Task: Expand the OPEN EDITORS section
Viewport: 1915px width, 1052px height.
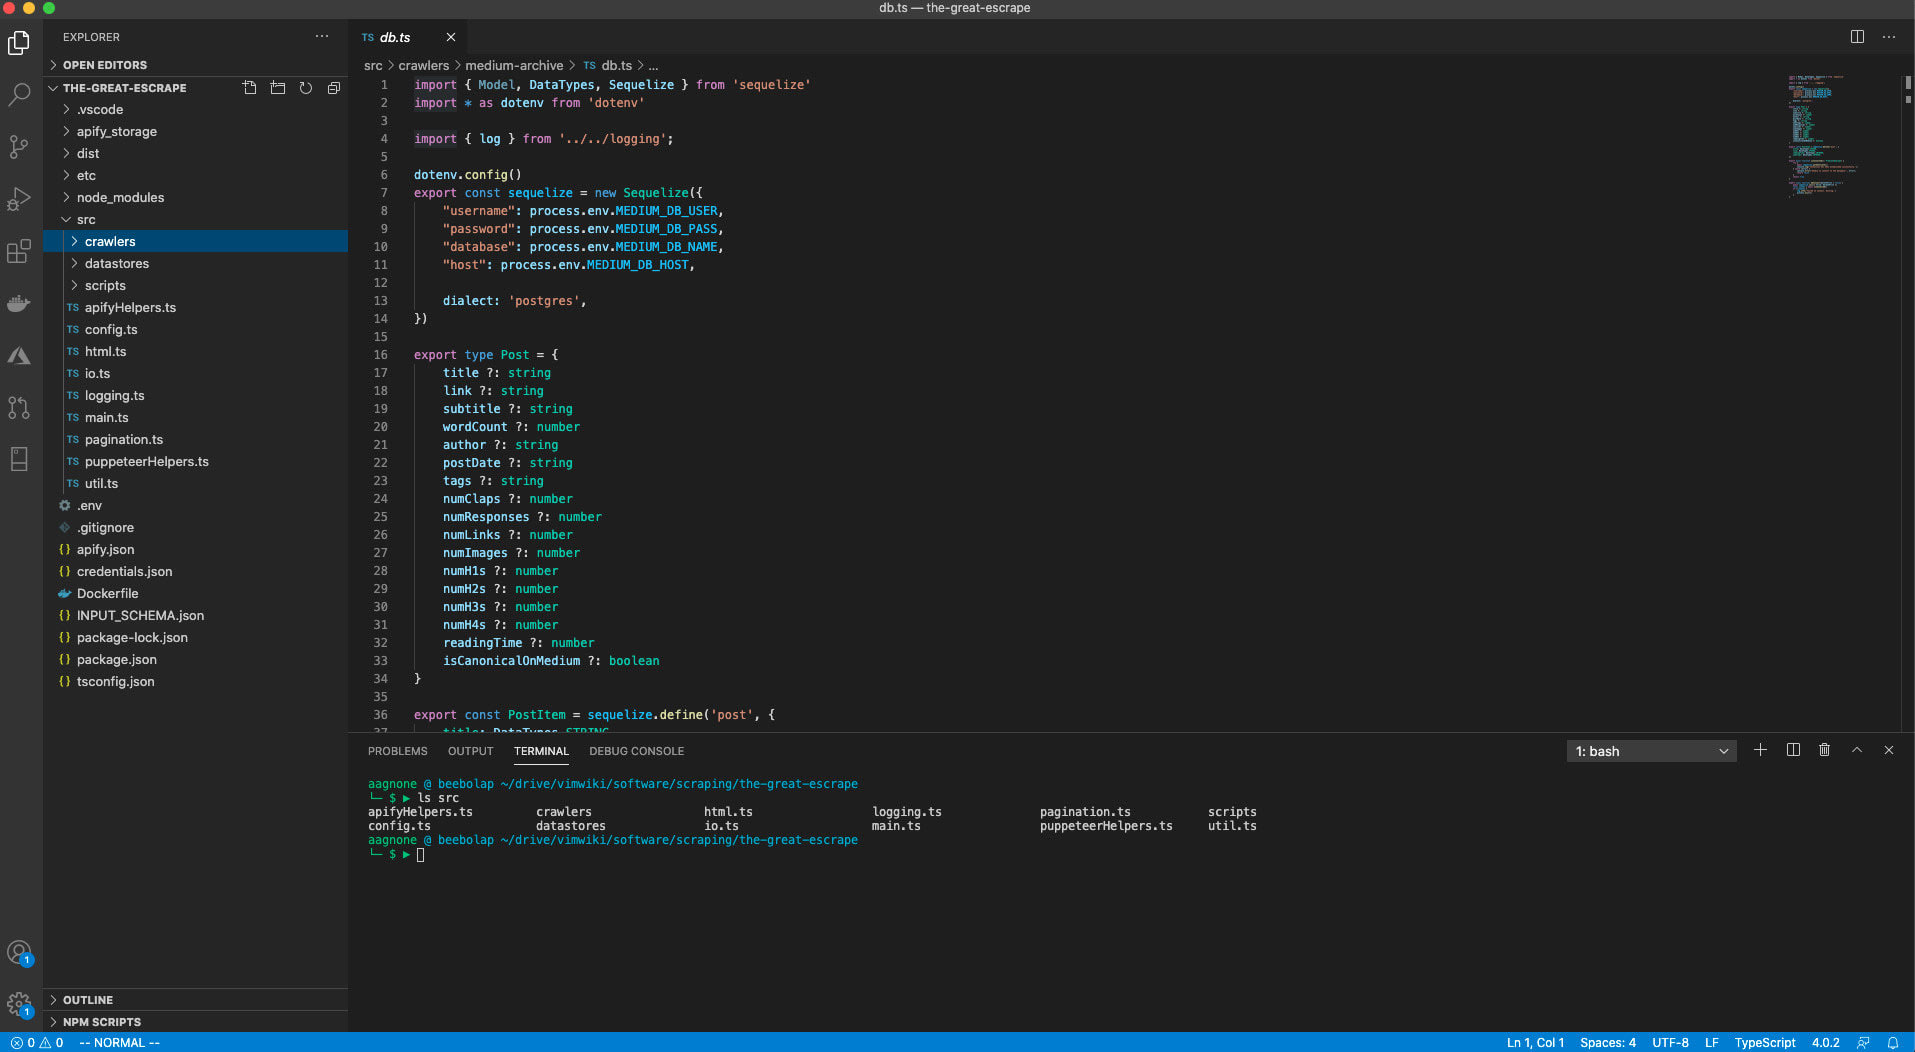Action: (x=196, y=65)
